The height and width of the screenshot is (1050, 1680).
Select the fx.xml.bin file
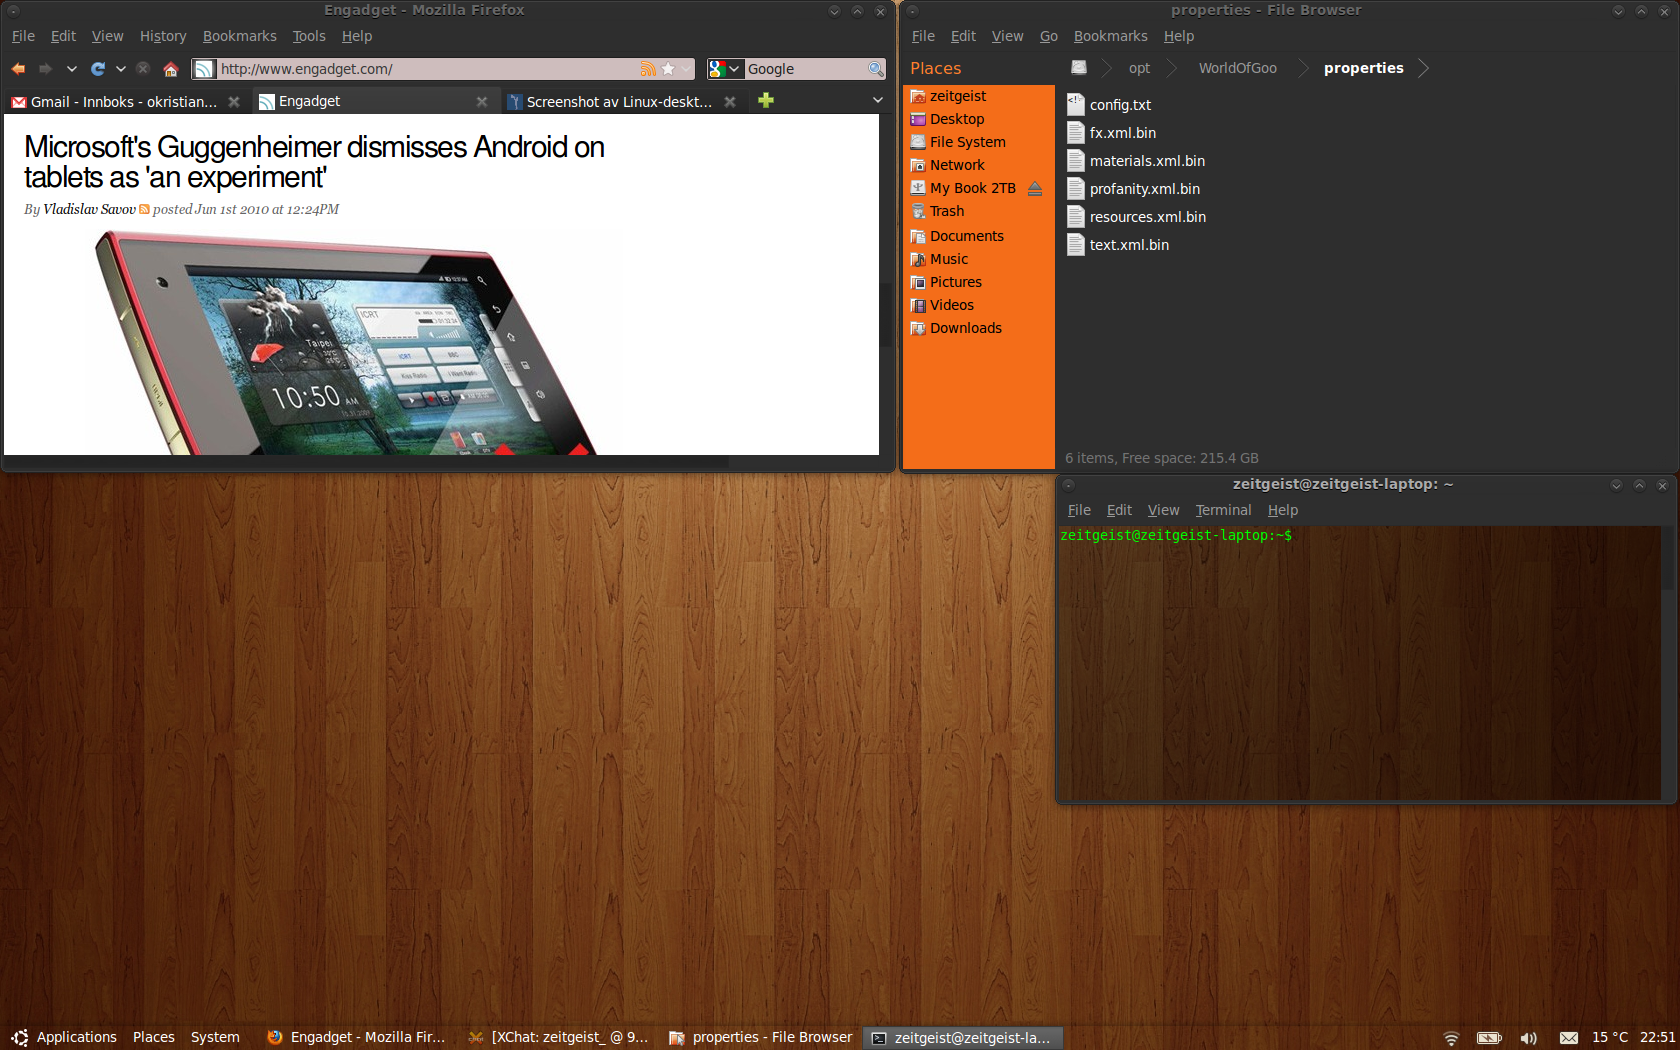[x=1111, y=132]
